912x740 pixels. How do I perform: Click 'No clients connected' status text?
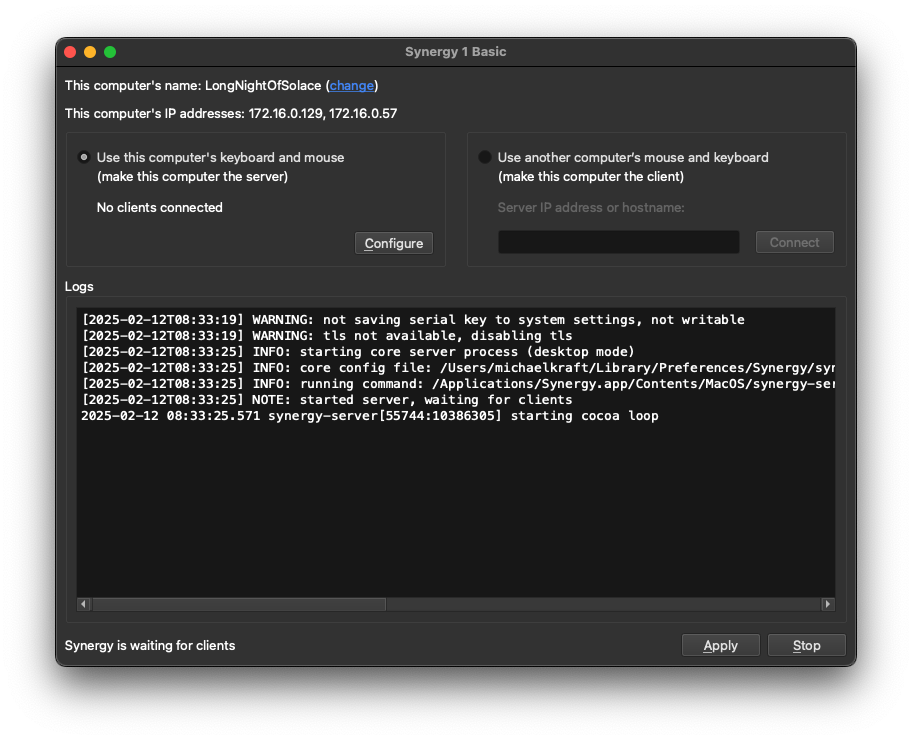click(x=159, y=208)
